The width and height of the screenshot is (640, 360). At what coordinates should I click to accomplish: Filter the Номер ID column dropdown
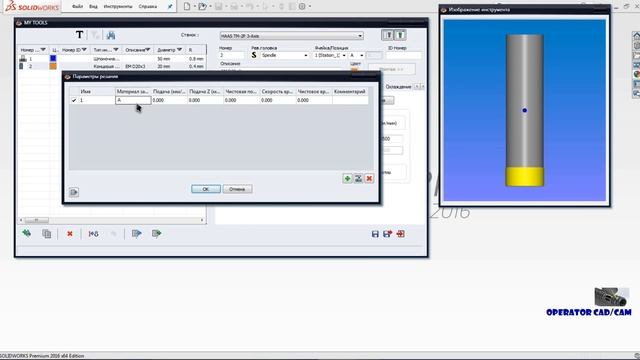pos(84,50)
